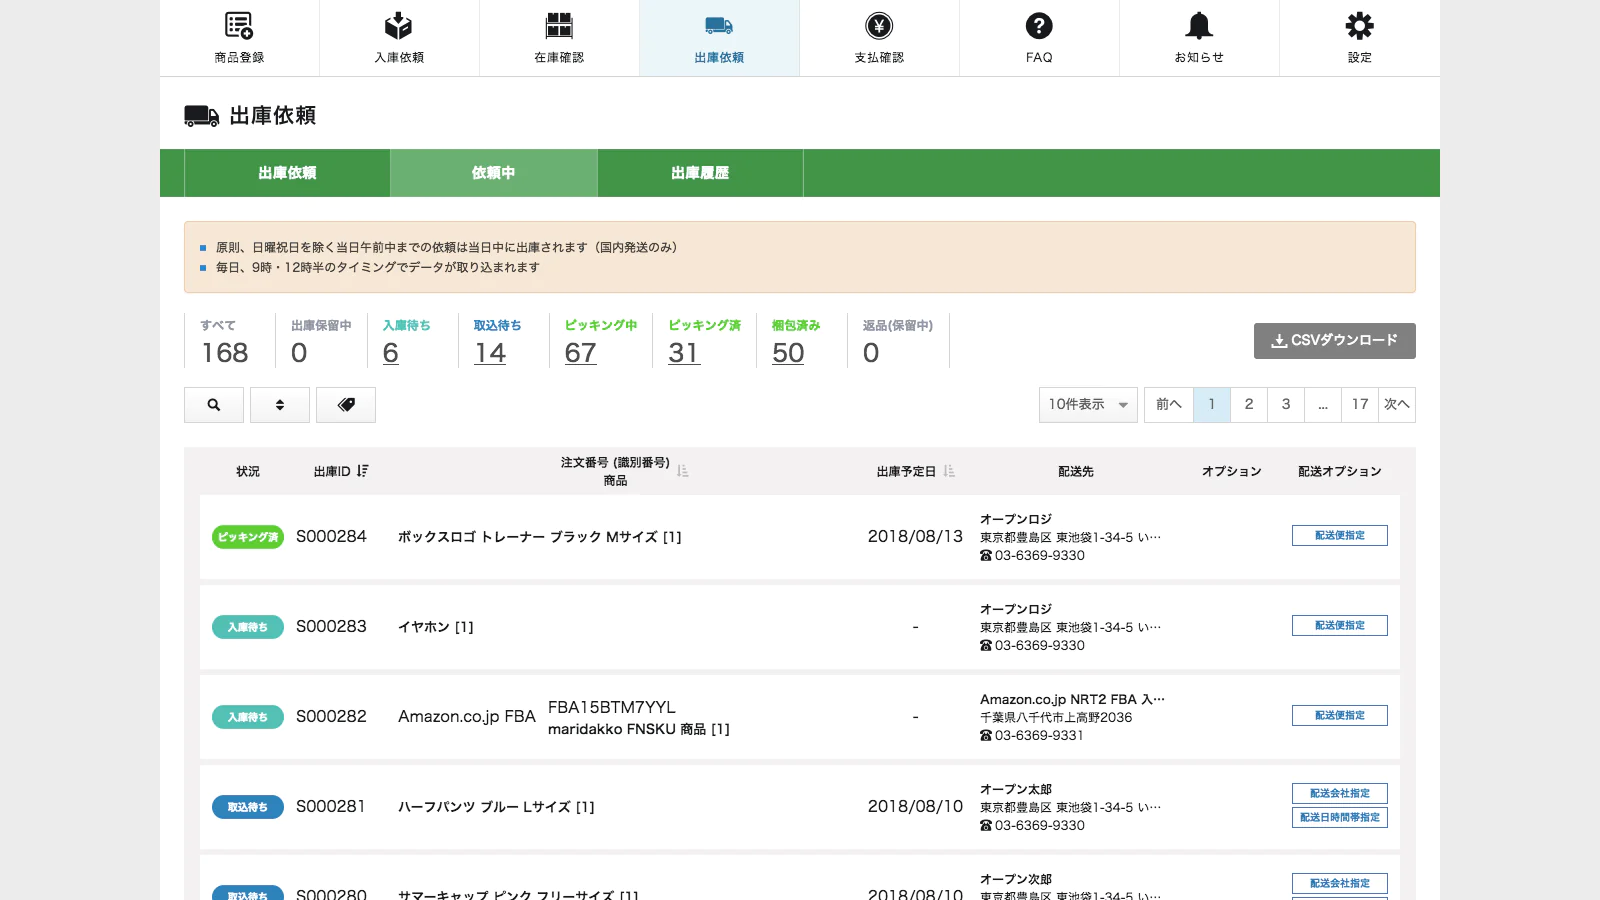Open shipment ID S000282
This screenshot has width=1600, height=900.
pyautogui.click(x=331, y=717)
